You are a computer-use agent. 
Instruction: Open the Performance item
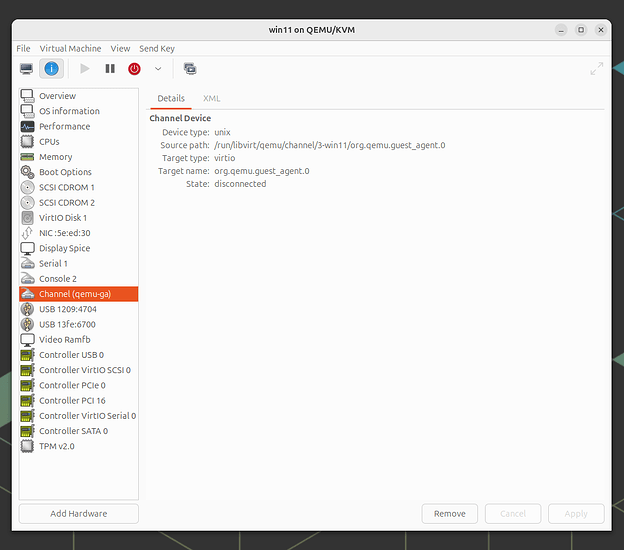79,126
